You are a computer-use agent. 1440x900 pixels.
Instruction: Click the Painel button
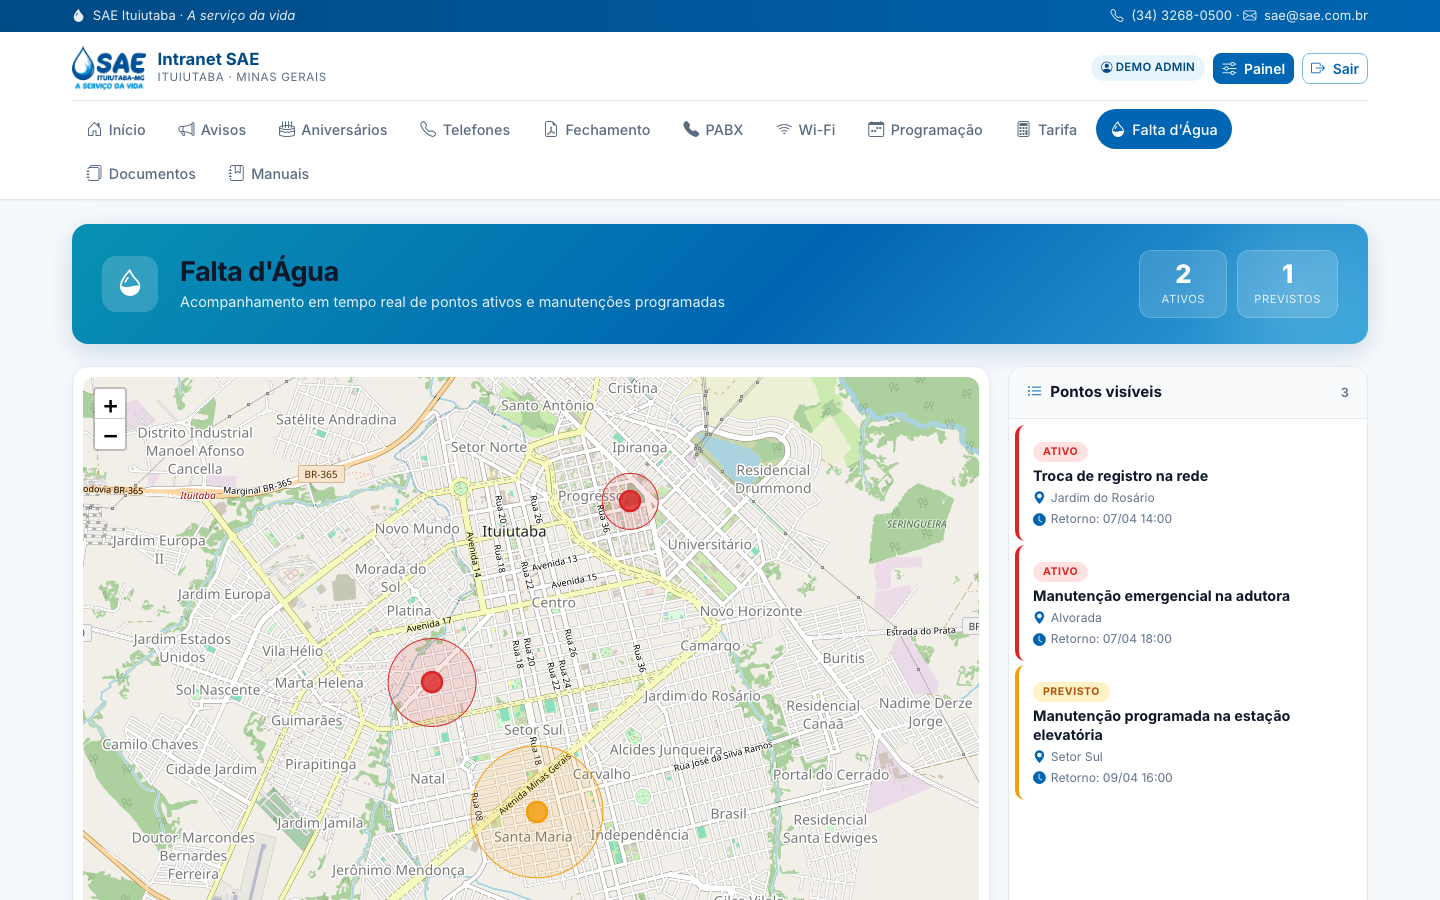click(x=1253, y=68)
